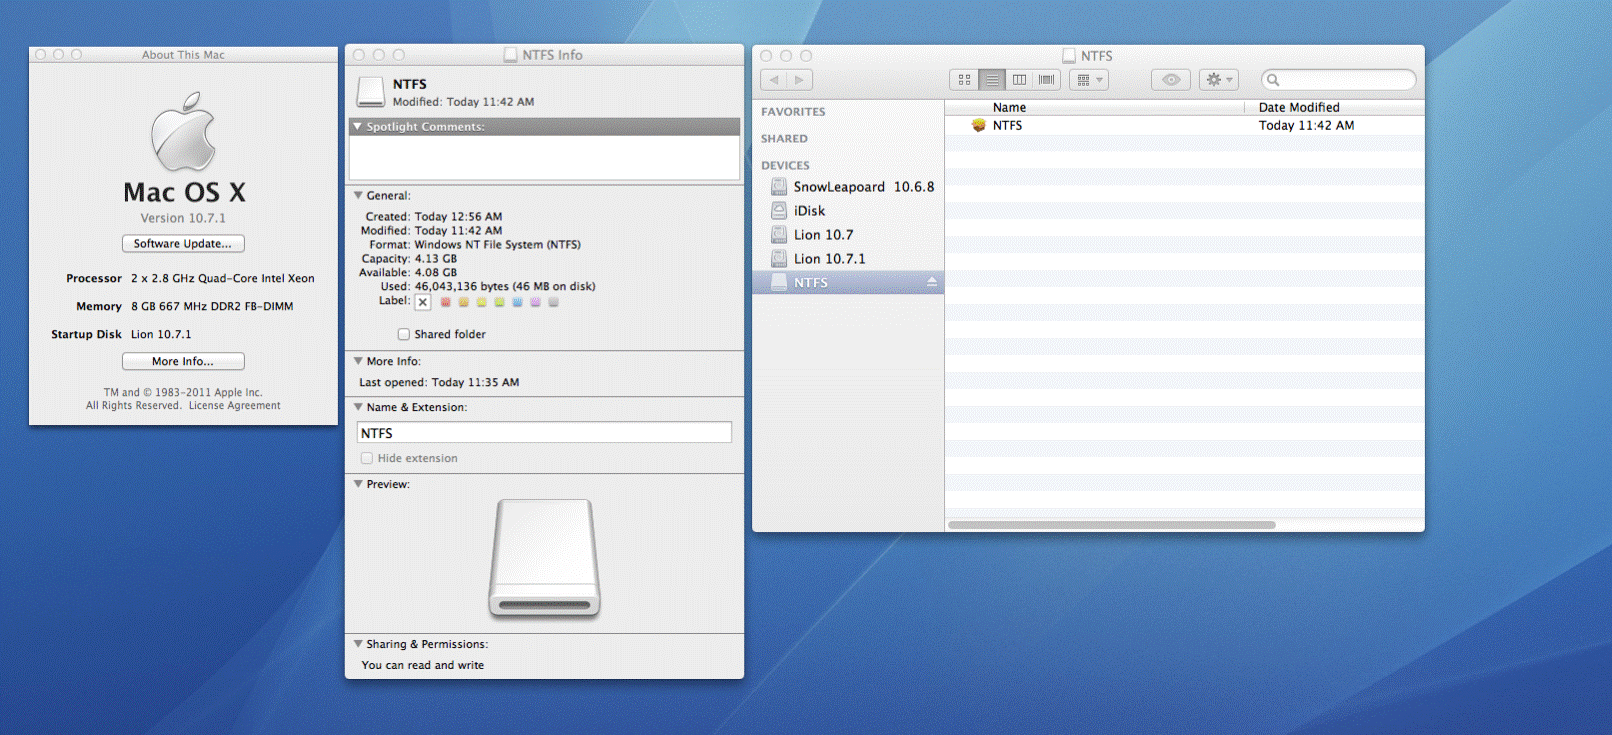Click the Format Windows NT File System value
1612x735 pixels.
click(x=497, y=245)
